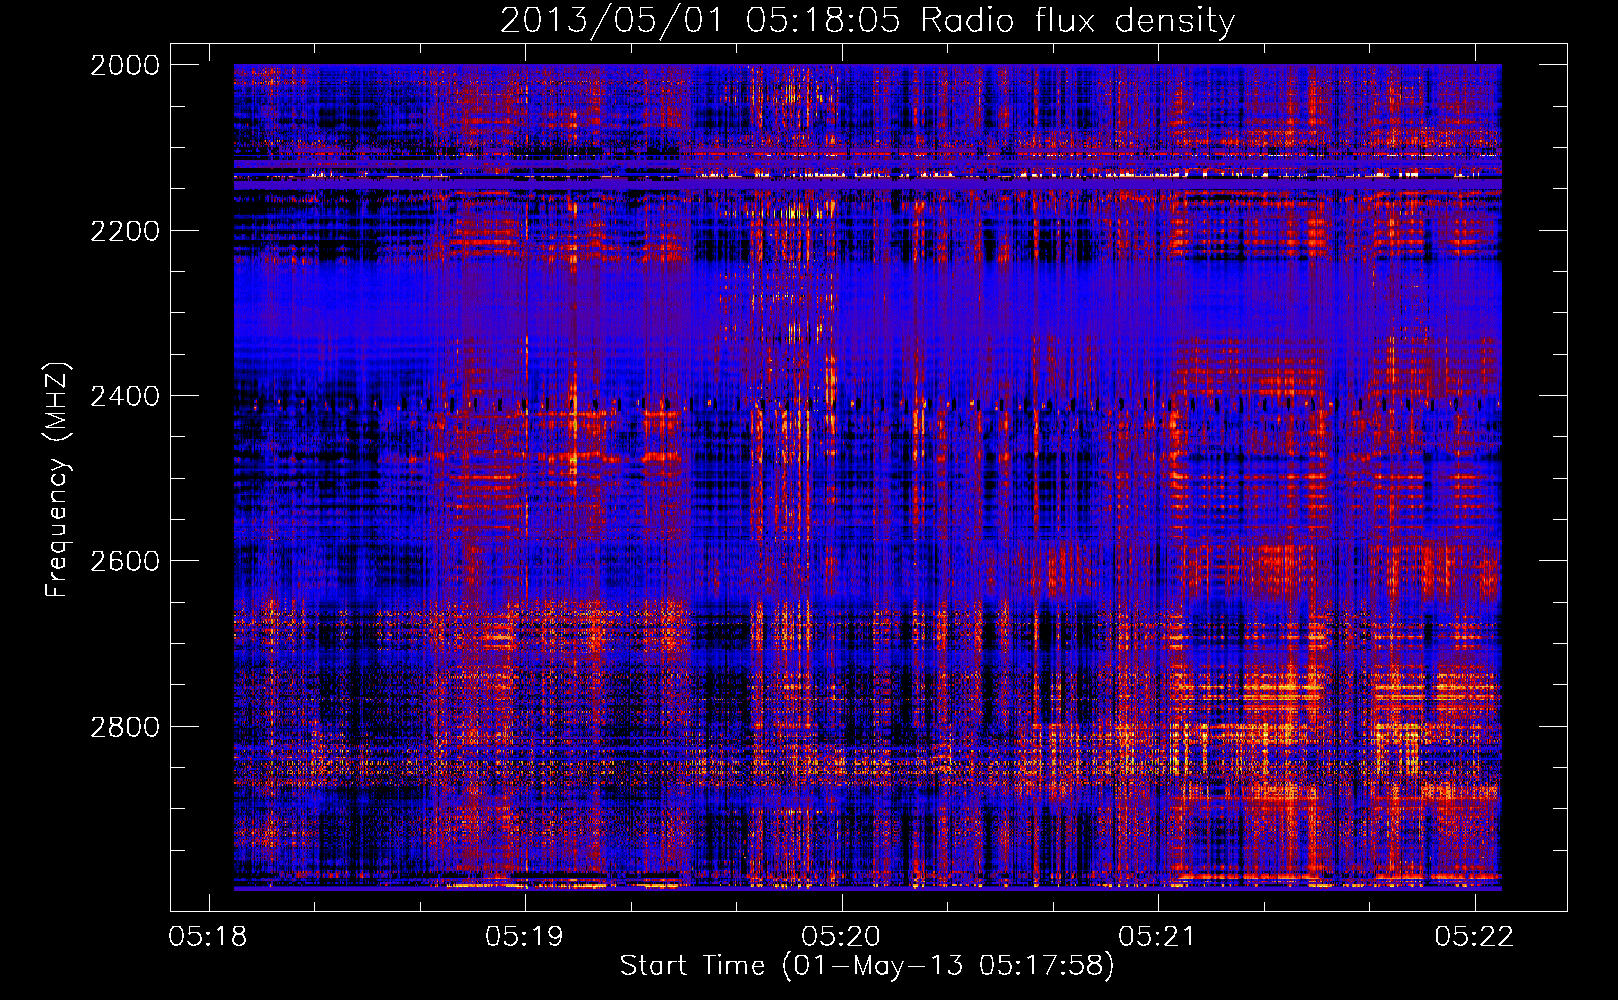Select the 2400 frequency tick label
This screenshot has height=1000, width=1618.
(125, 396)
